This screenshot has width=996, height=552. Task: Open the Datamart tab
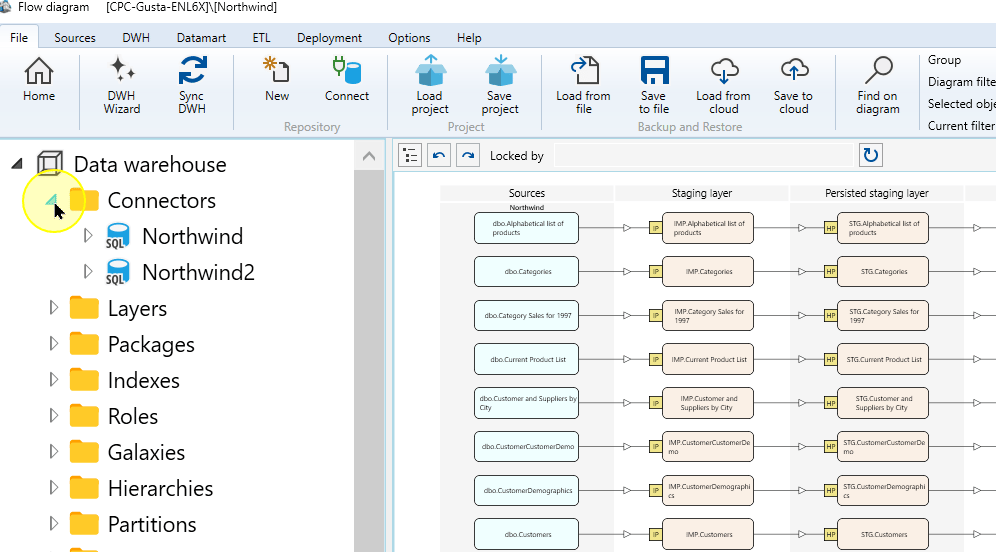(x=201, y=37)
